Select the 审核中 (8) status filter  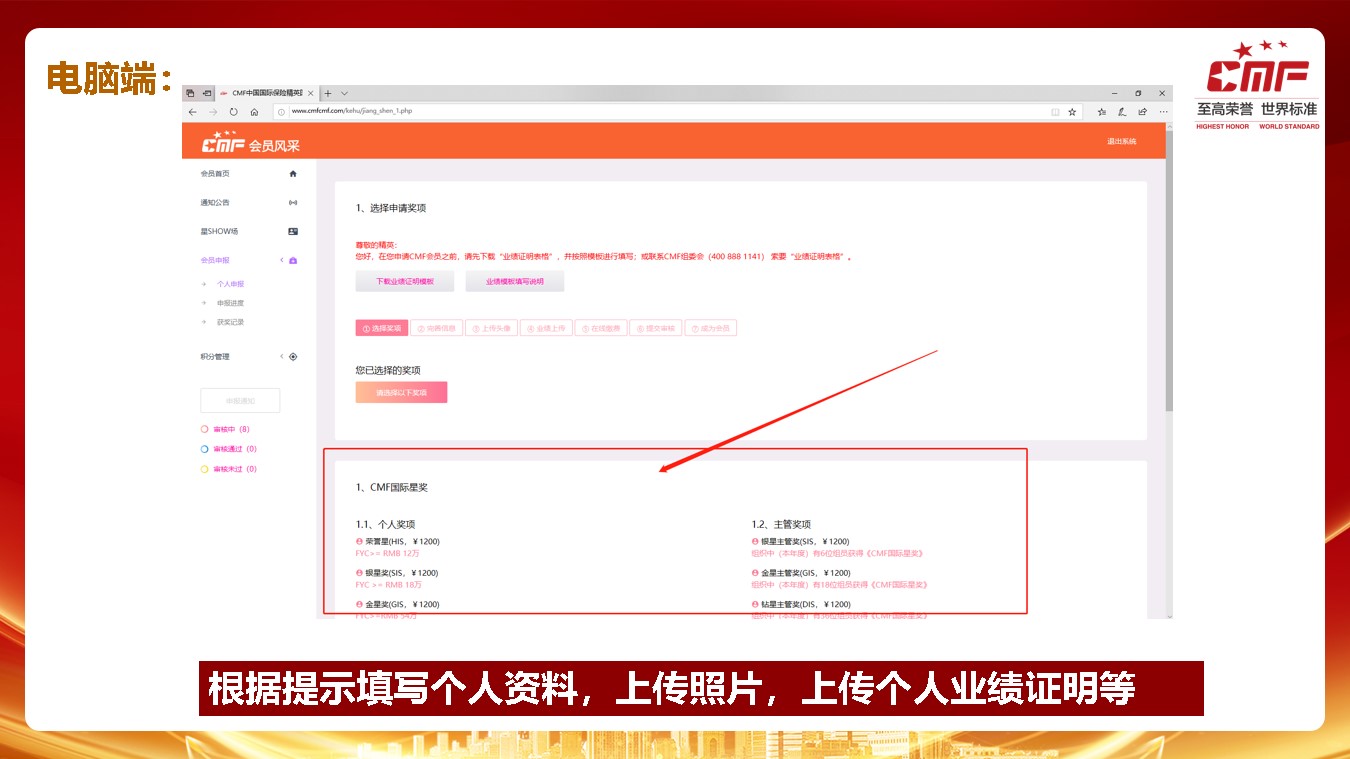225,429
